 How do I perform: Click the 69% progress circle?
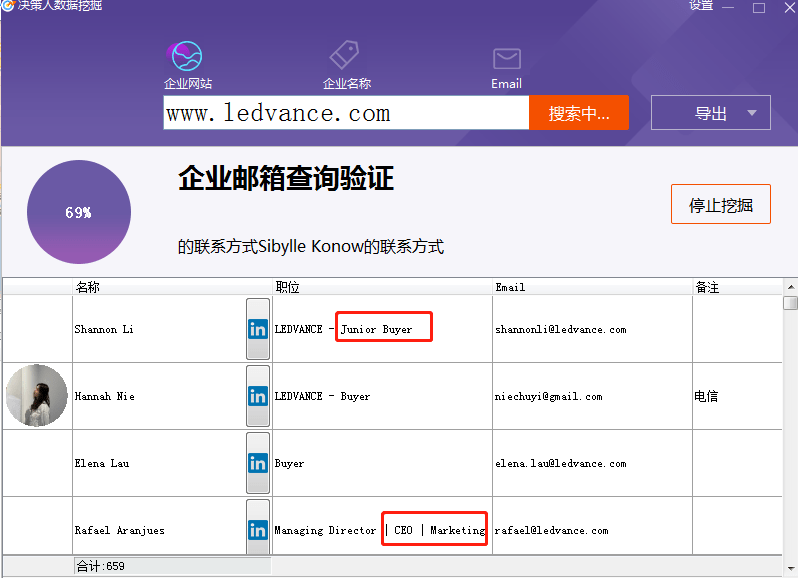tap(79, 212)
